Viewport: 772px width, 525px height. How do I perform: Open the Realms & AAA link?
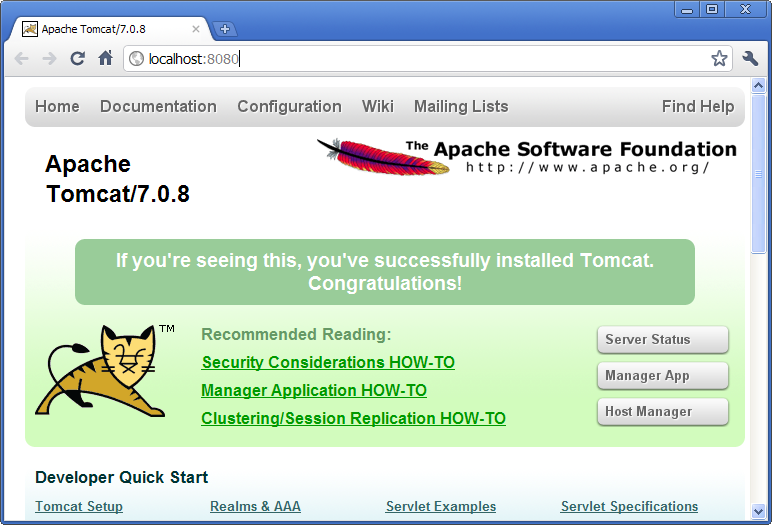tap(255, 506)
